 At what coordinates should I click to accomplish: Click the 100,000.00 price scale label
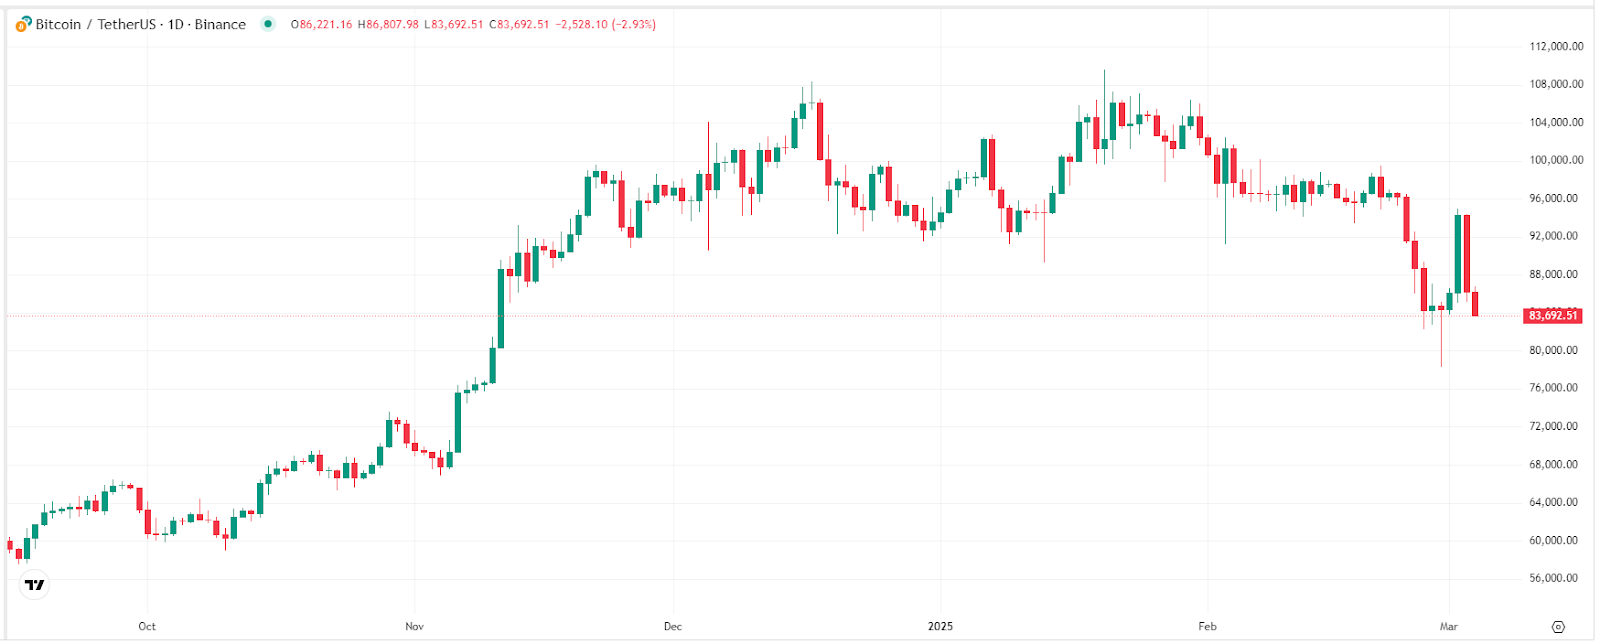1556,160
